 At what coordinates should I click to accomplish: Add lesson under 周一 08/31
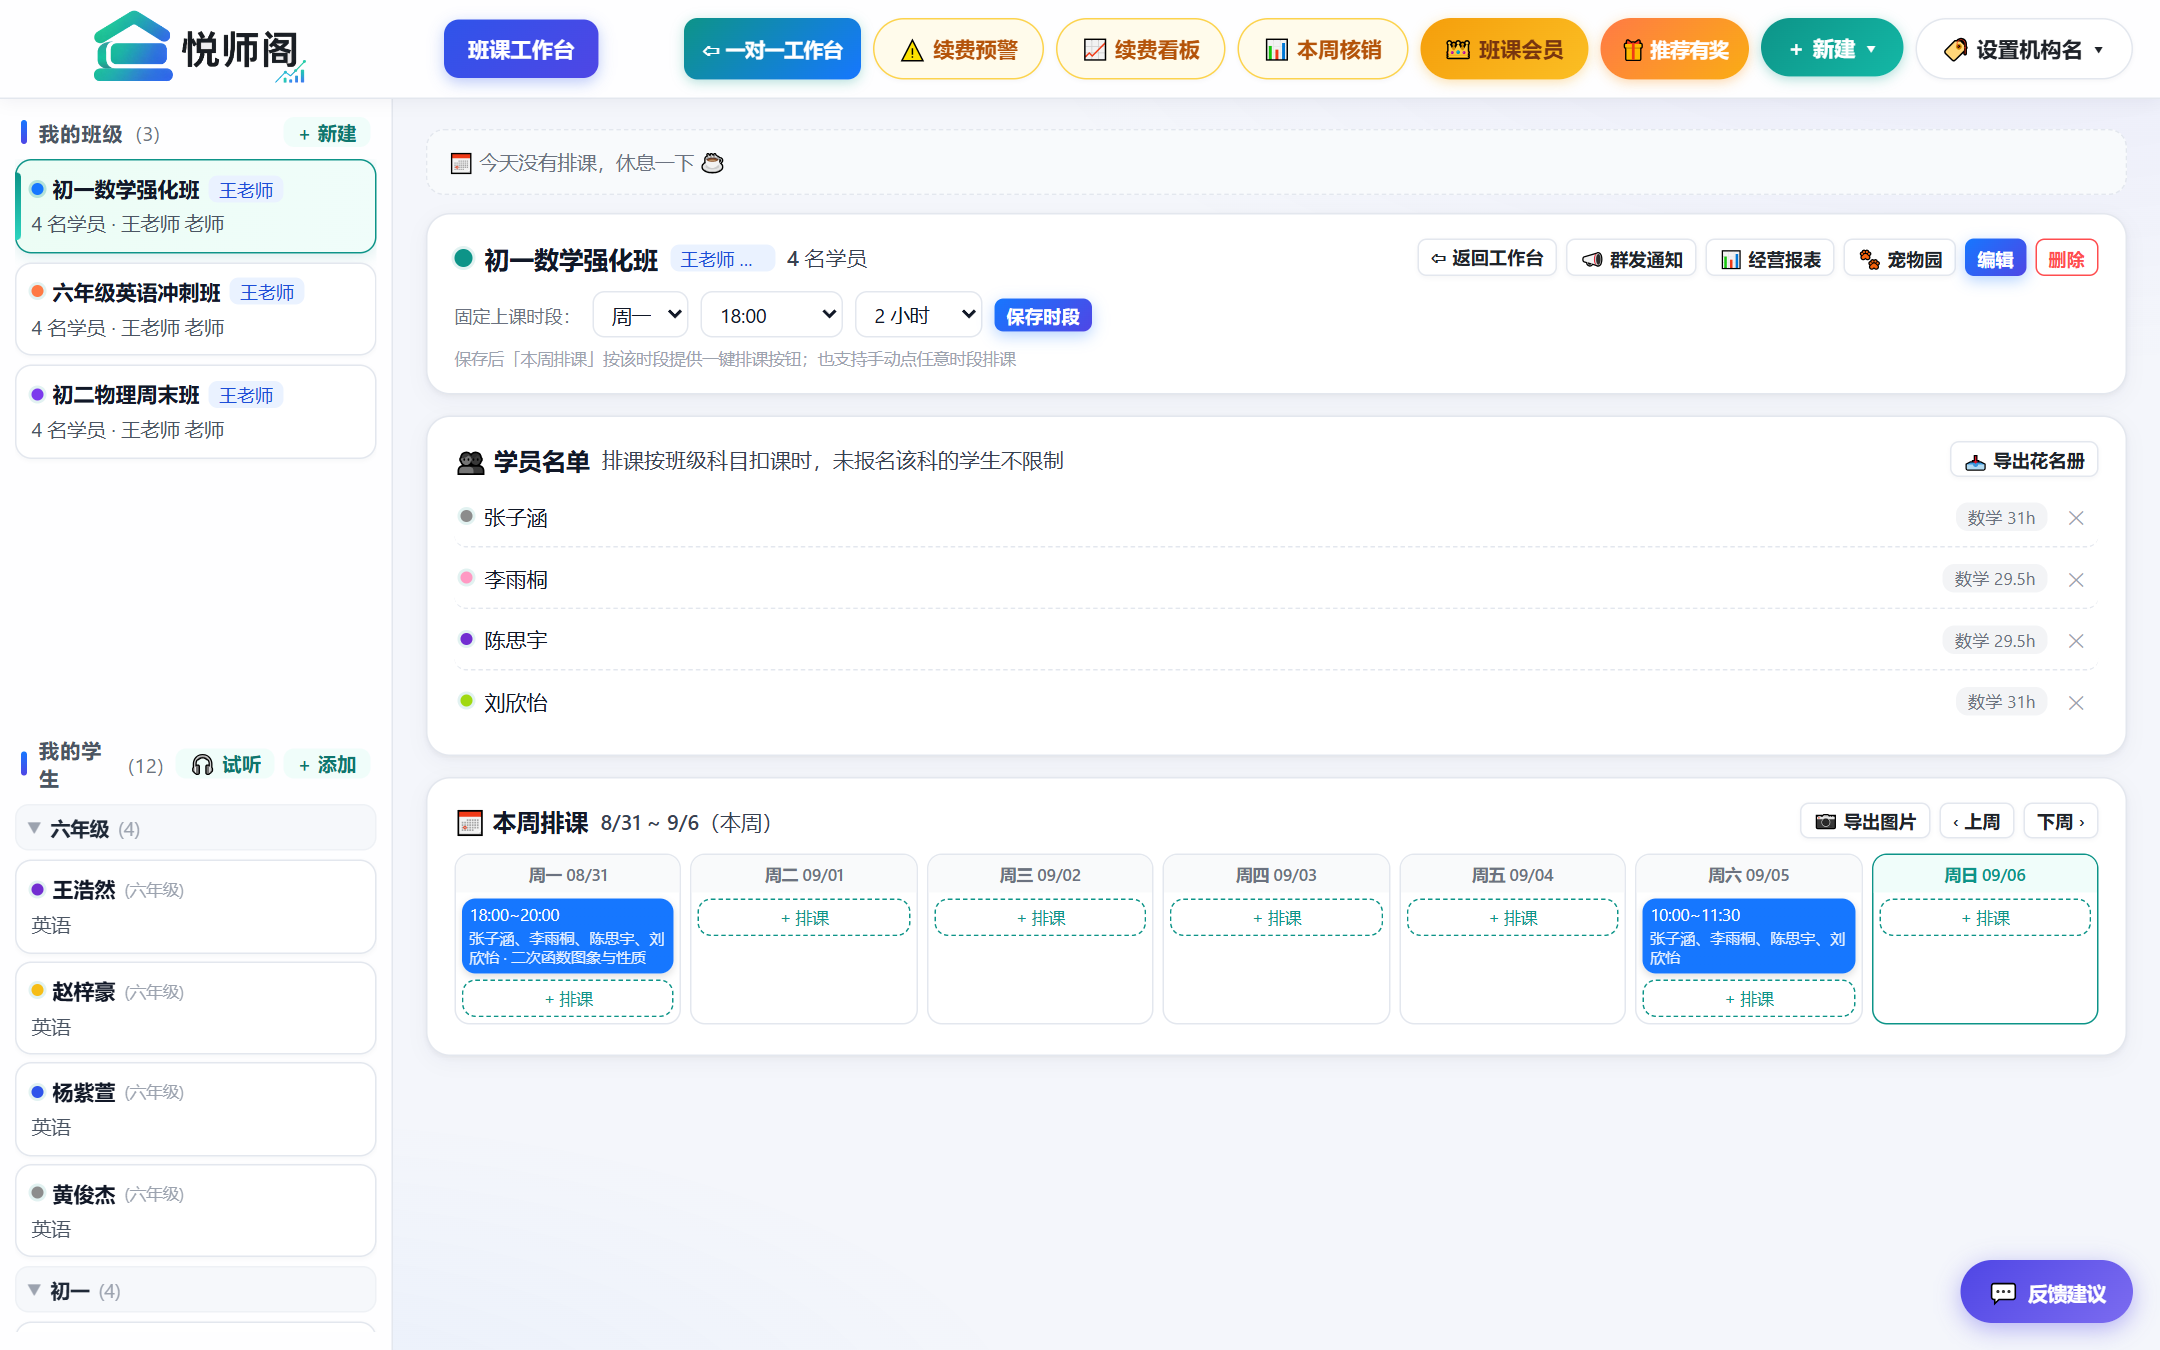tap(567, 998)
